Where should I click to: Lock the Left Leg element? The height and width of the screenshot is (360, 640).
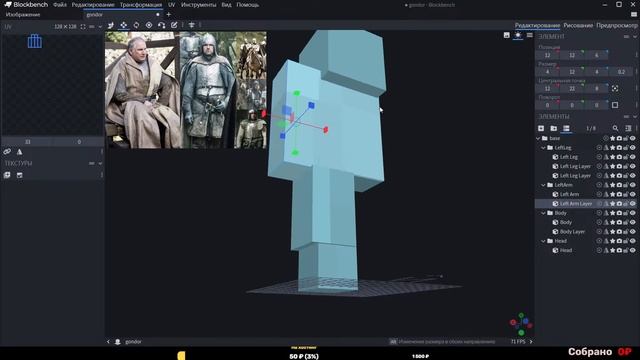[x=626, y=157]
